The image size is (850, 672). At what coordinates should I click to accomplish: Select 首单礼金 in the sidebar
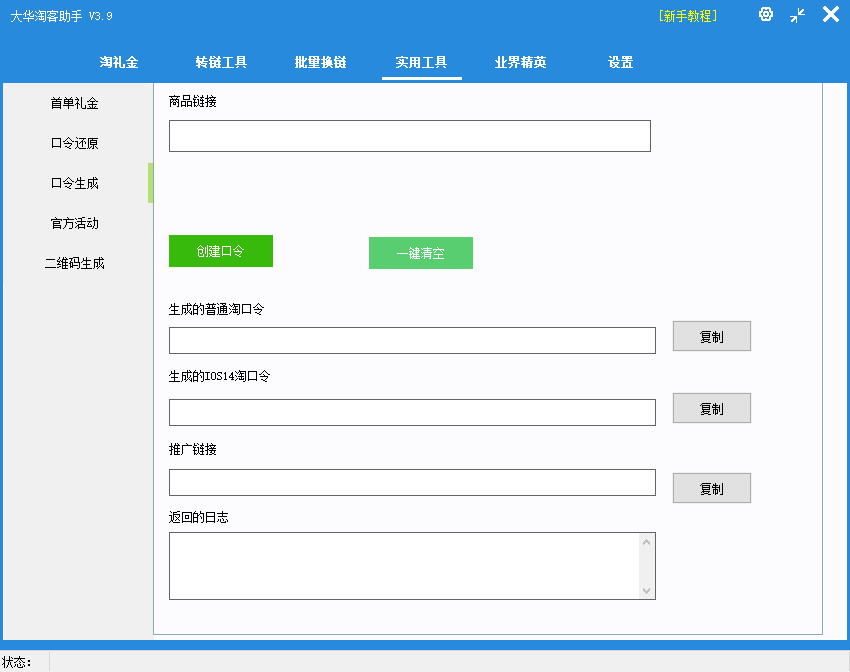(74, 103)
